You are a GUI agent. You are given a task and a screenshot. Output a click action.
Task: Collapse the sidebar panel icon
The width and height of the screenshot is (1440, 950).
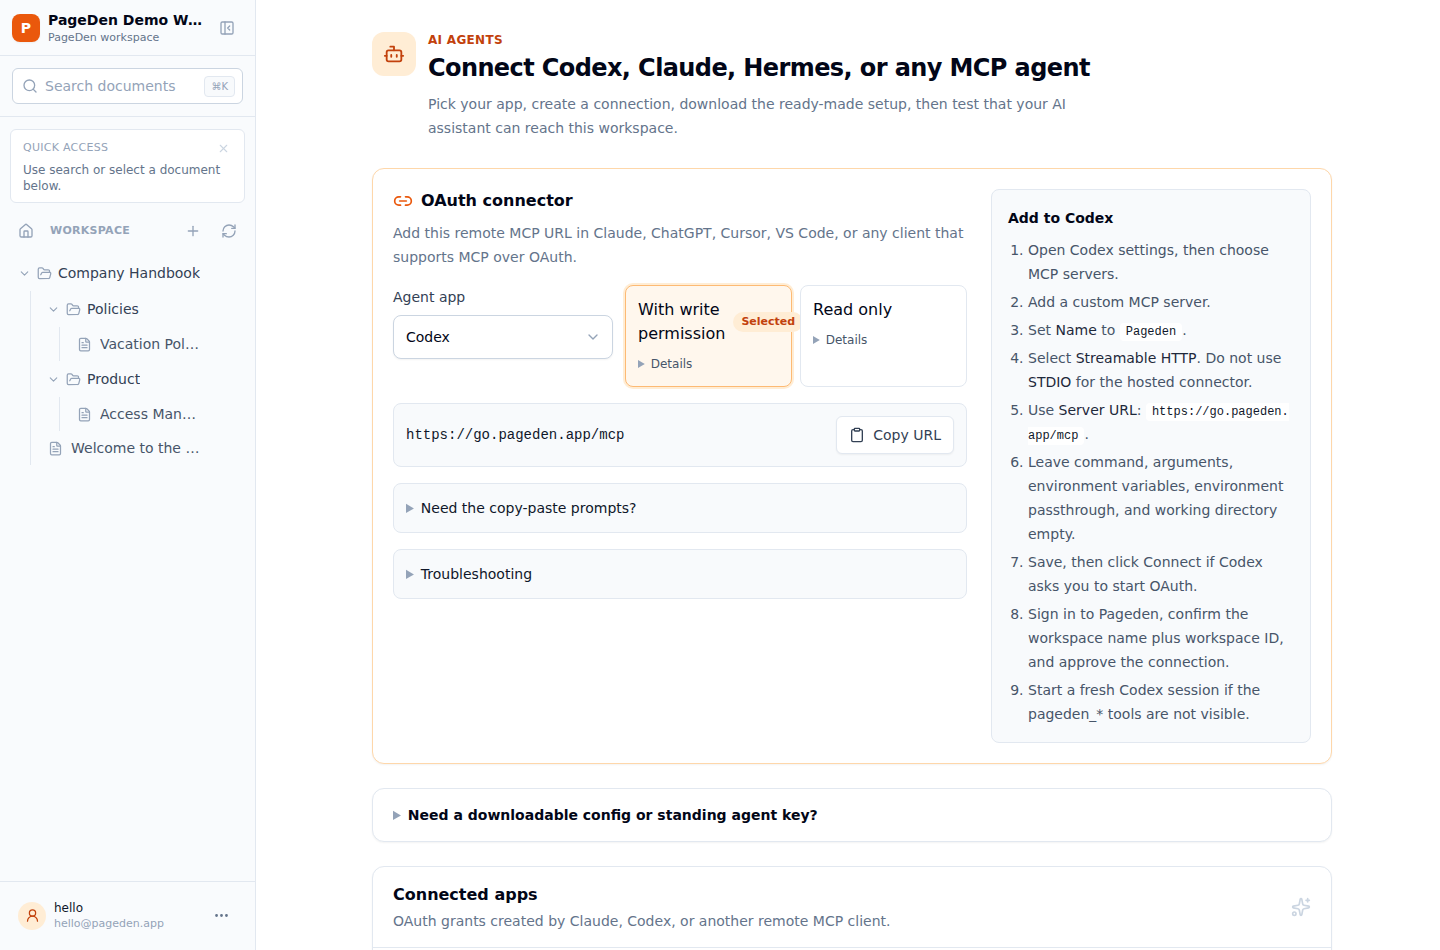click(x=227, y=28)
